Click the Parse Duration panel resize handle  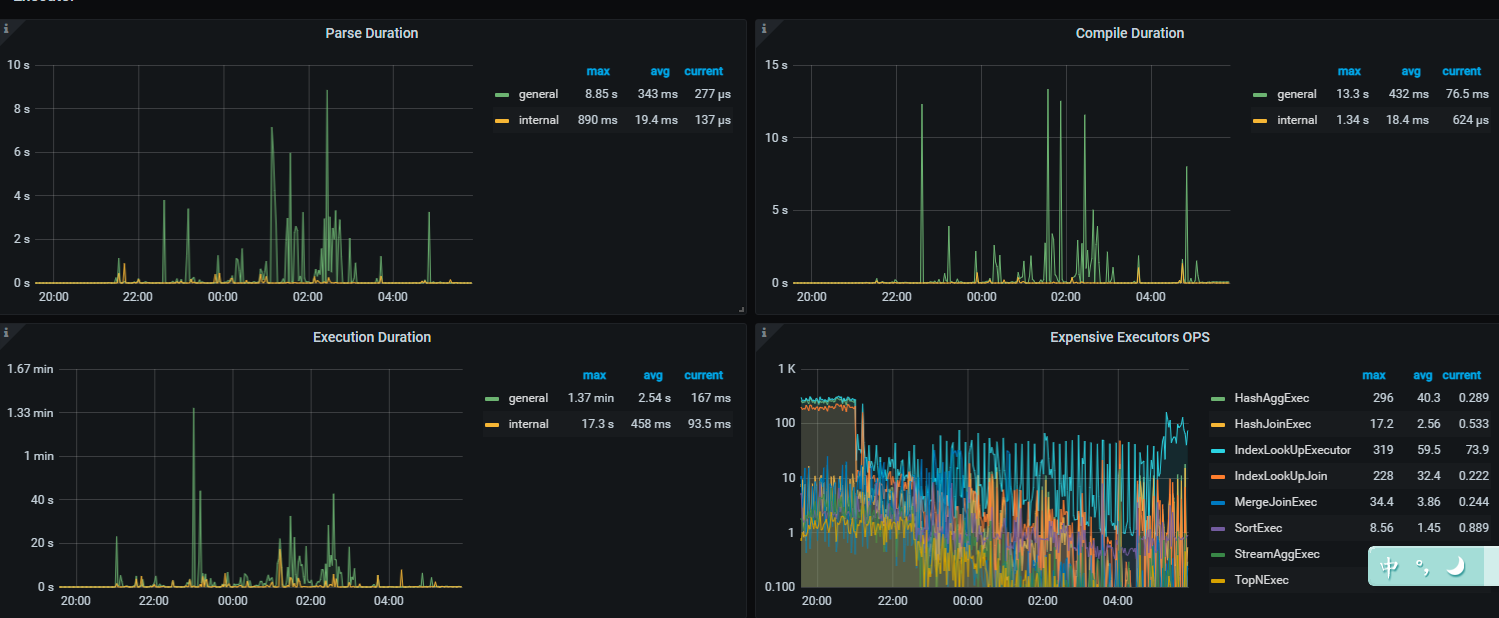click(741, 310)
